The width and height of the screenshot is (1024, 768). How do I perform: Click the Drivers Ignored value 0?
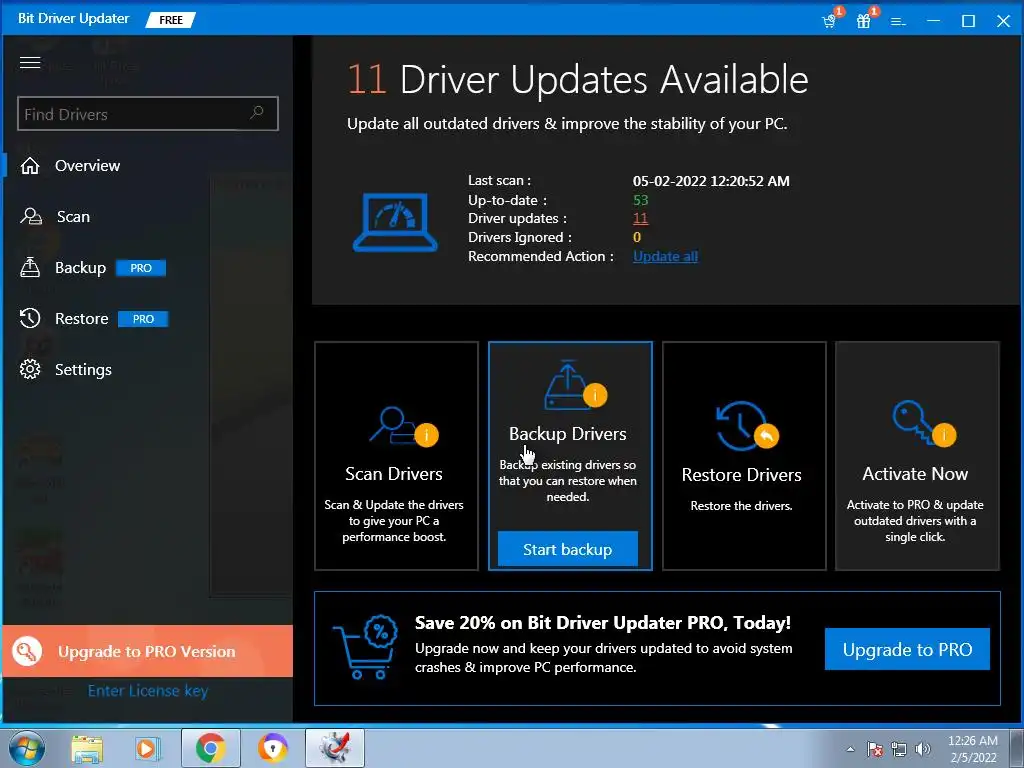pos(637,237)
